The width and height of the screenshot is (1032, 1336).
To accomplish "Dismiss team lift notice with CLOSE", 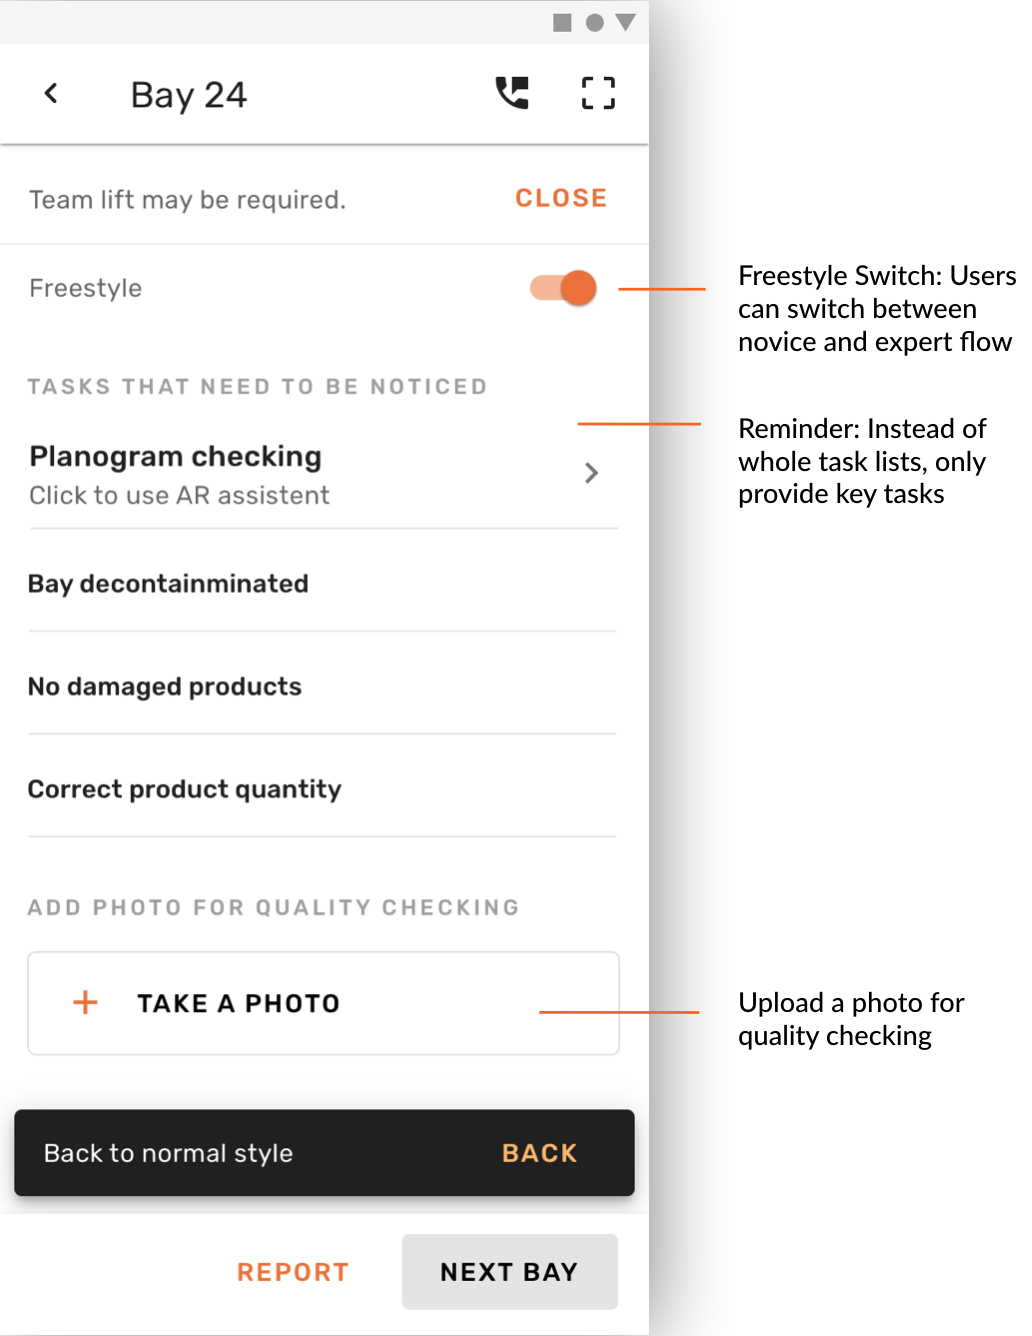I will 561,198.
